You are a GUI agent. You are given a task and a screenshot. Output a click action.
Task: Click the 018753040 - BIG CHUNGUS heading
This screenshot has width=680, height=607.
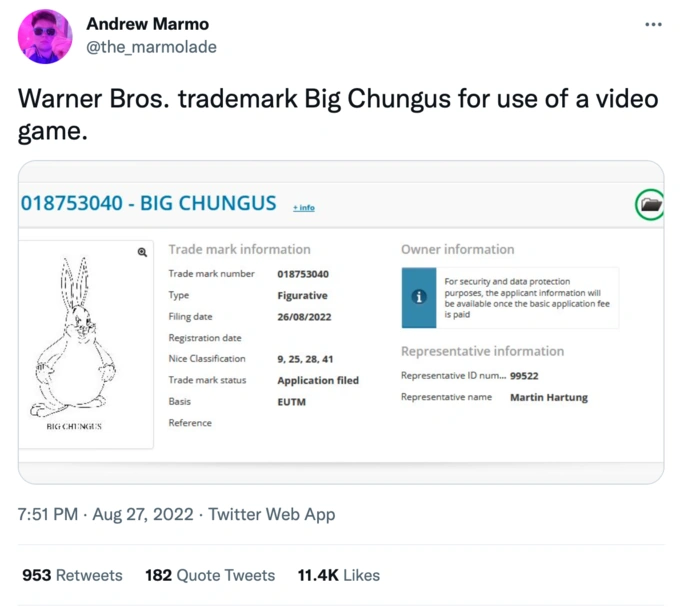[x=148, y=203]
